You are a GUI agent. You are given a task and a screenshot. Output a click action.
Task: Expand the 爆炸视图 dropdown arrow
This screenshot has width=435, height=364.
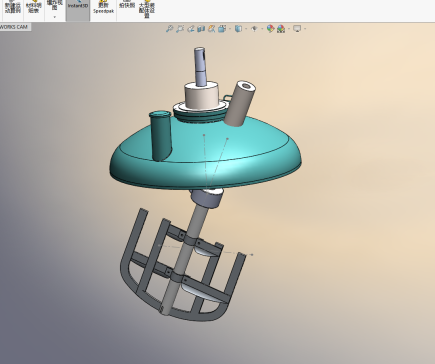pyautogui.click(x=55, y=17)
